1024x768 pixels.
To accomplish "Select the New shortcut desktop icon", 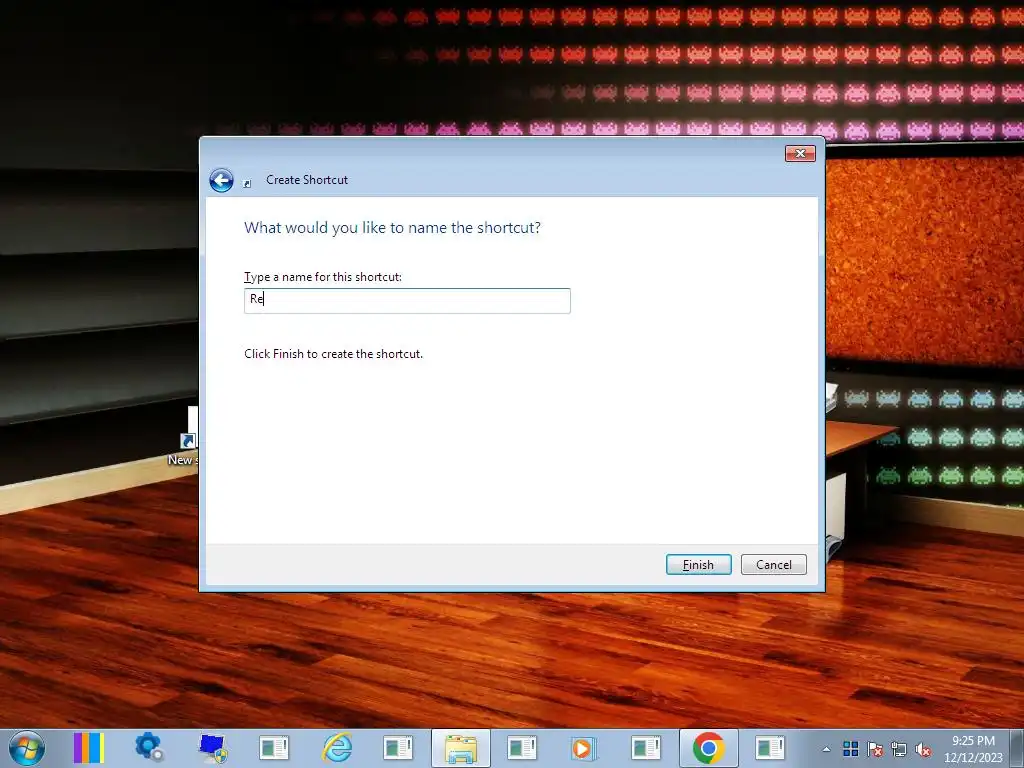I will (185, 438).
